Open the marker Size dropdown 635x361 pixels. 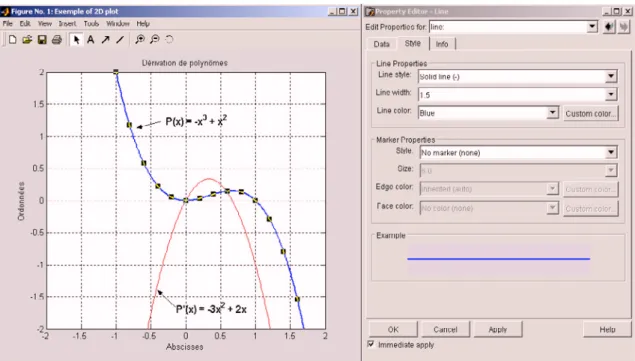[611, 170]
